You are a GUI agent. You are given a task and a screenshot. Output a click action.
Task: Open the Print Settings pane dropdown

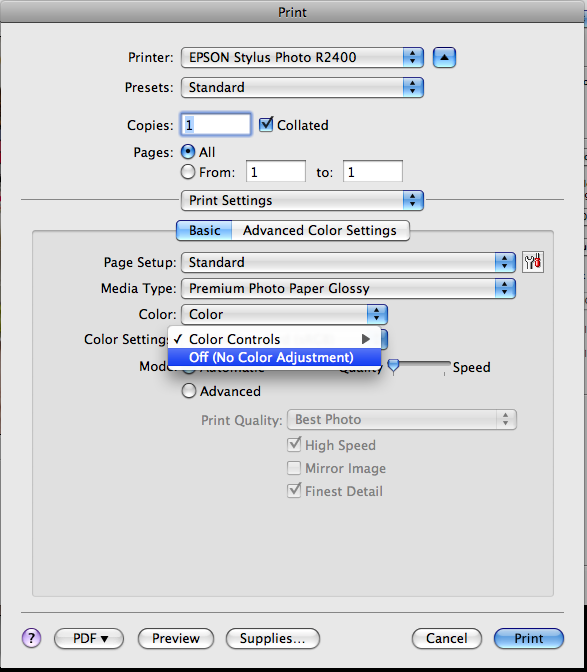point(302,201)
